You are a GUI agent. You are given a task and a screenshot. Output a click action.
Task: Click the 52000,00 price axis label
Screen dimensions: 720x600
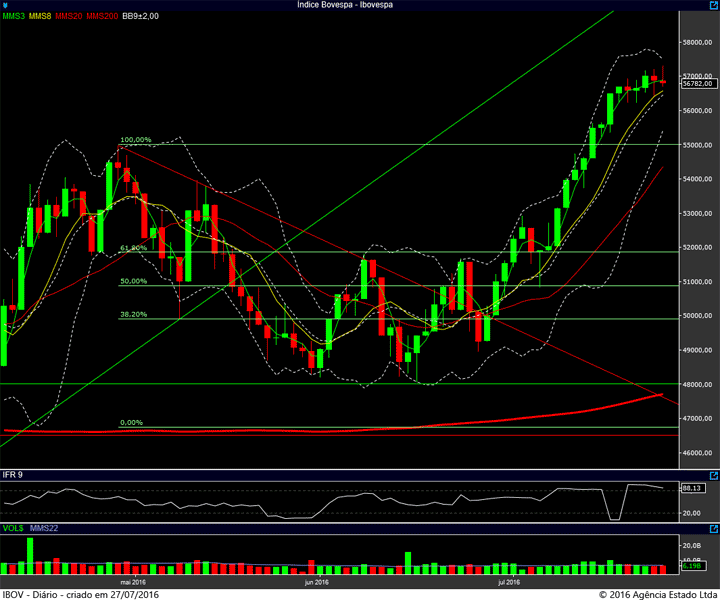point(698,247)
